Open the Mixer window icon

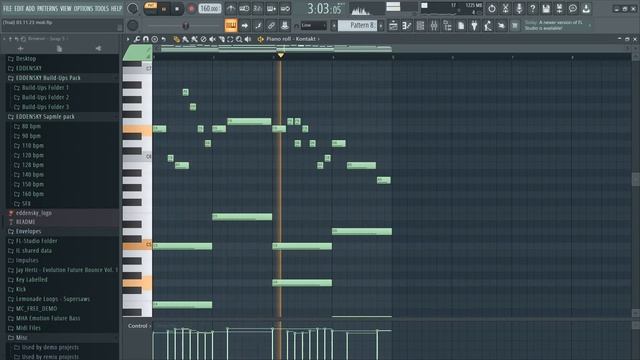(434, 26)
